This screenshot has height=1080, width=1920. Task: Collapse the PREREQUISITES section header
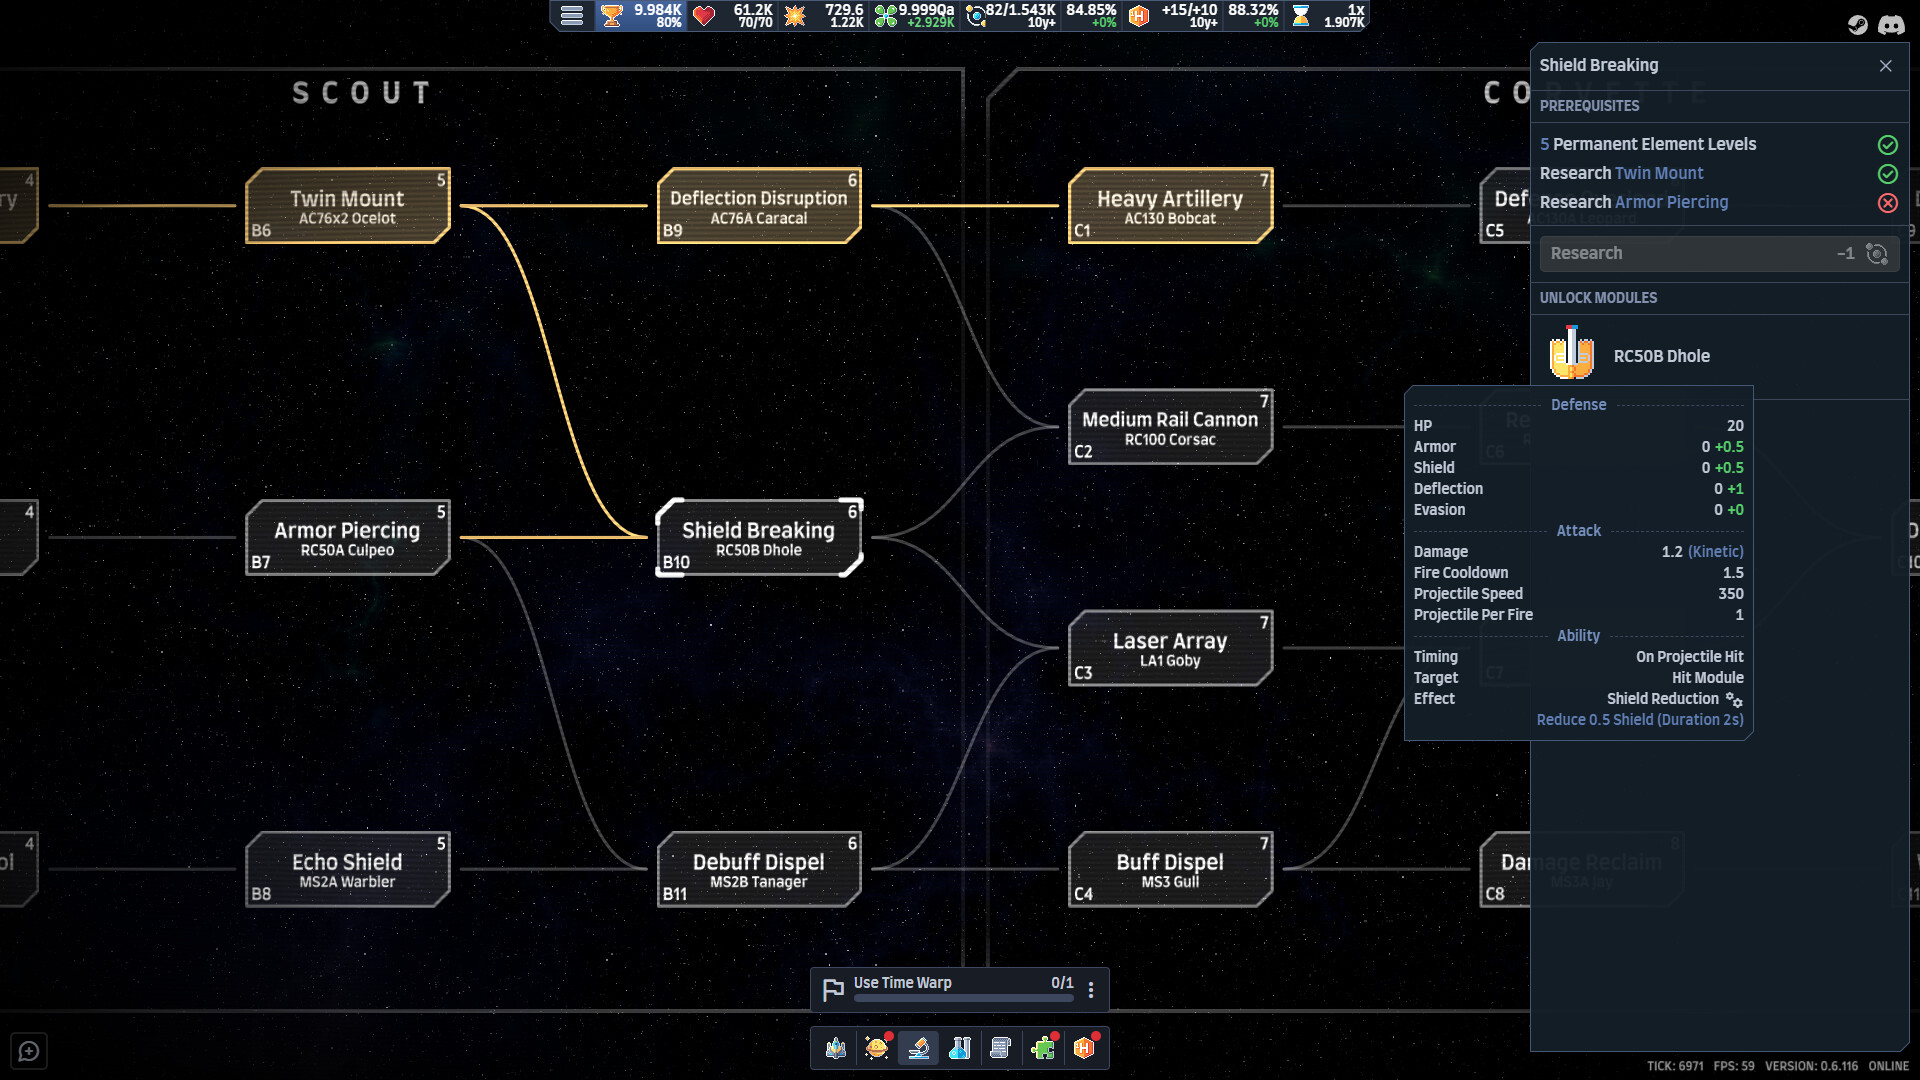1589,105
